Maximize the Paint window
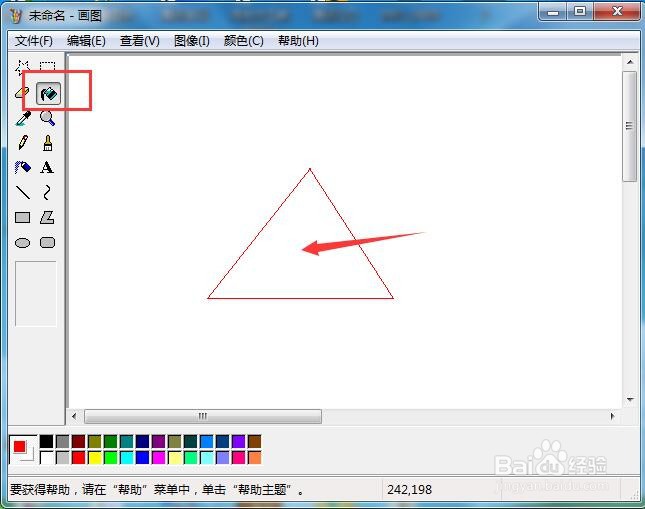The height and width of the screenshot is (509, 645). coord(580,12)
